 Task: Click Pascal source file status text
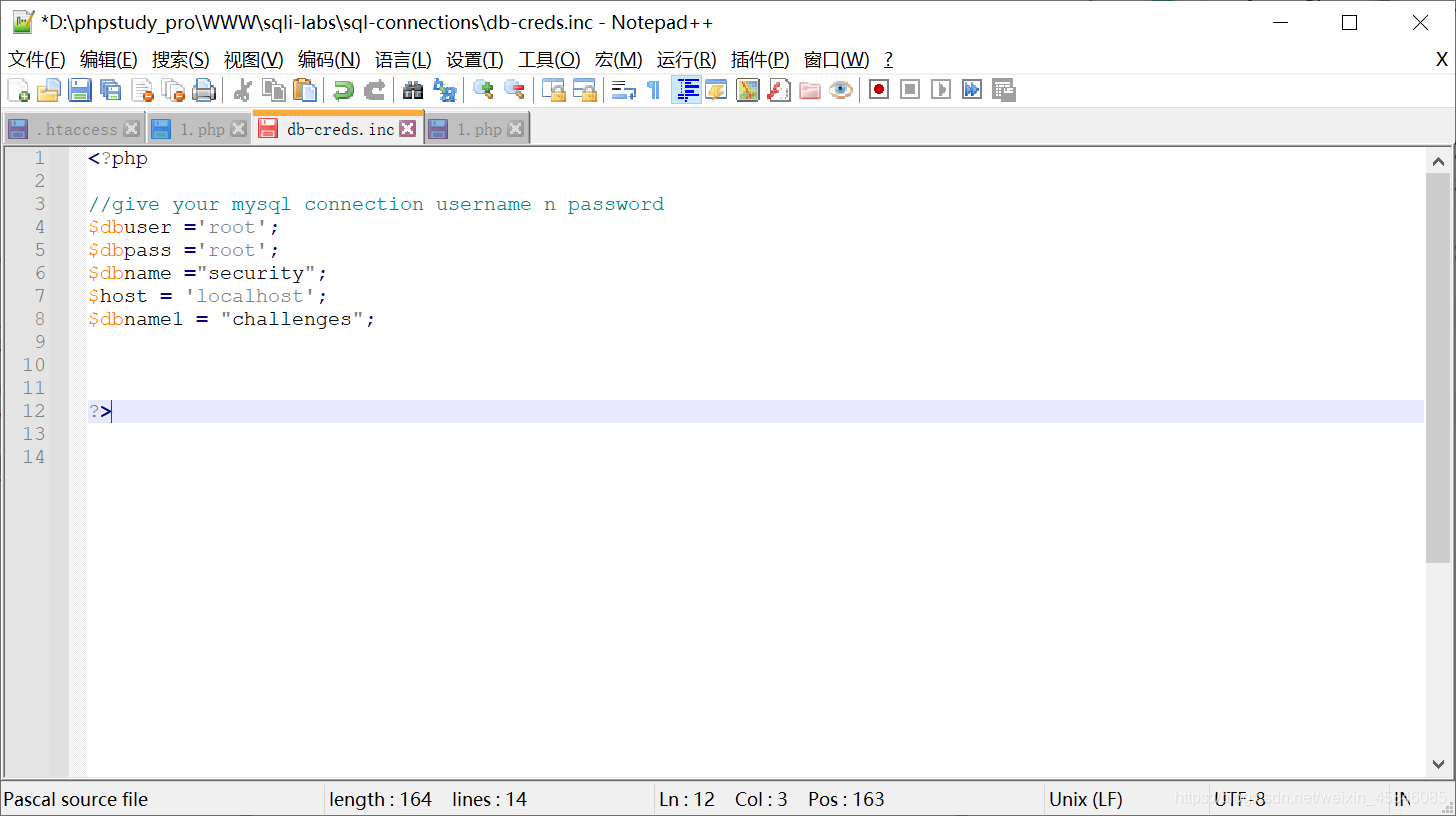(76, 799)
